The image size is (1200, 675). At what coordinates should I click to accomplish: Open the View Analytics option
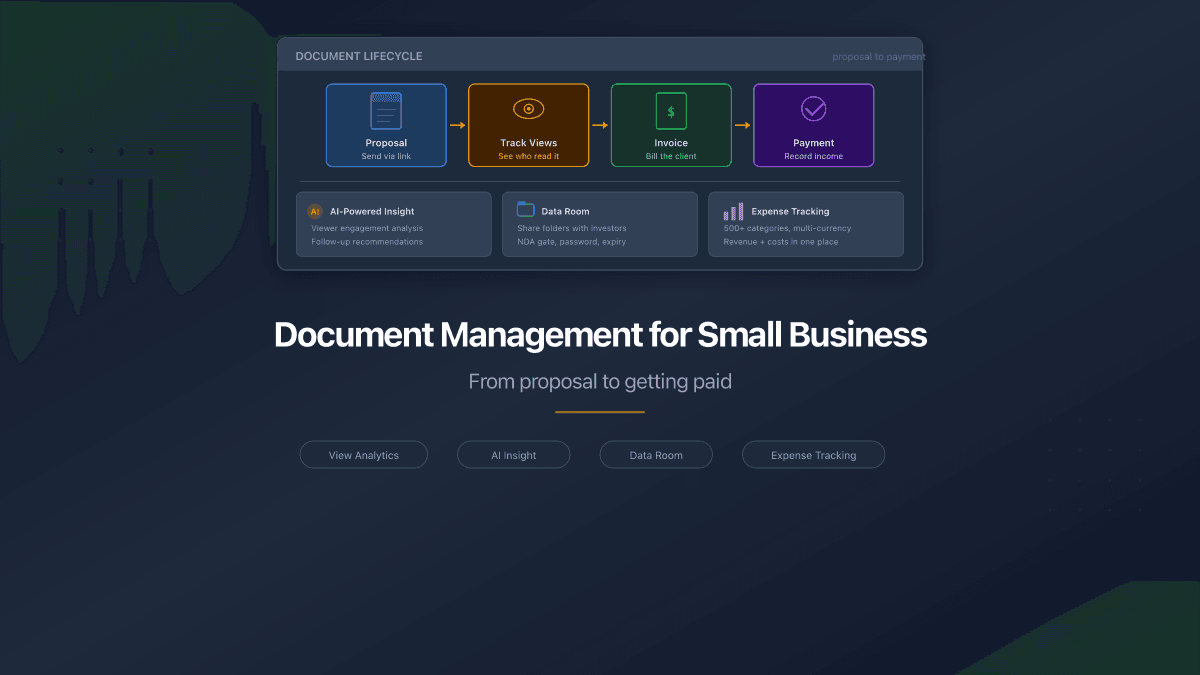pyautogui.click(x=363, y=454)
